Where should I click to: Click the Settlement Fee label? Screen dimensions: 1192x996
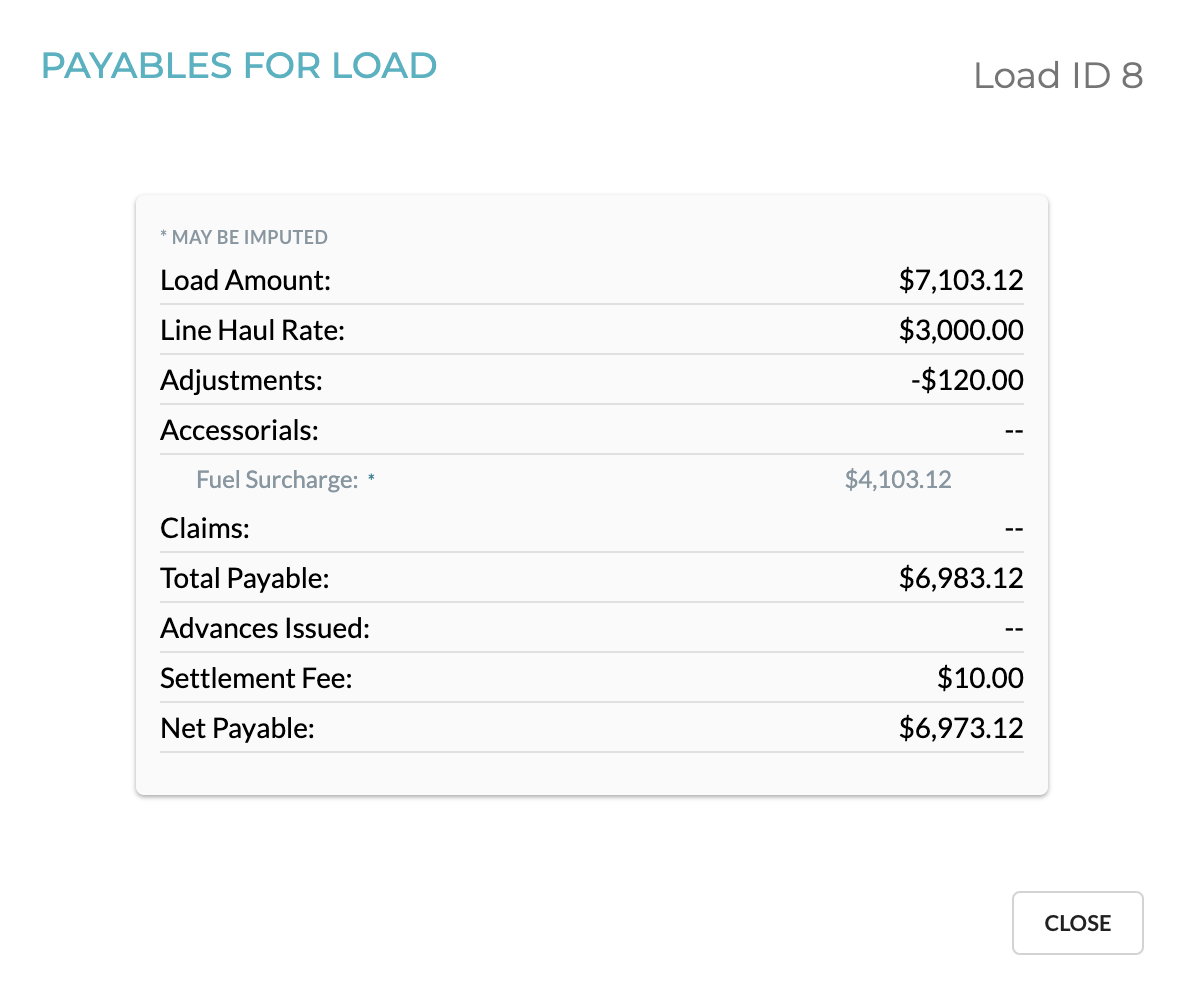256,678
